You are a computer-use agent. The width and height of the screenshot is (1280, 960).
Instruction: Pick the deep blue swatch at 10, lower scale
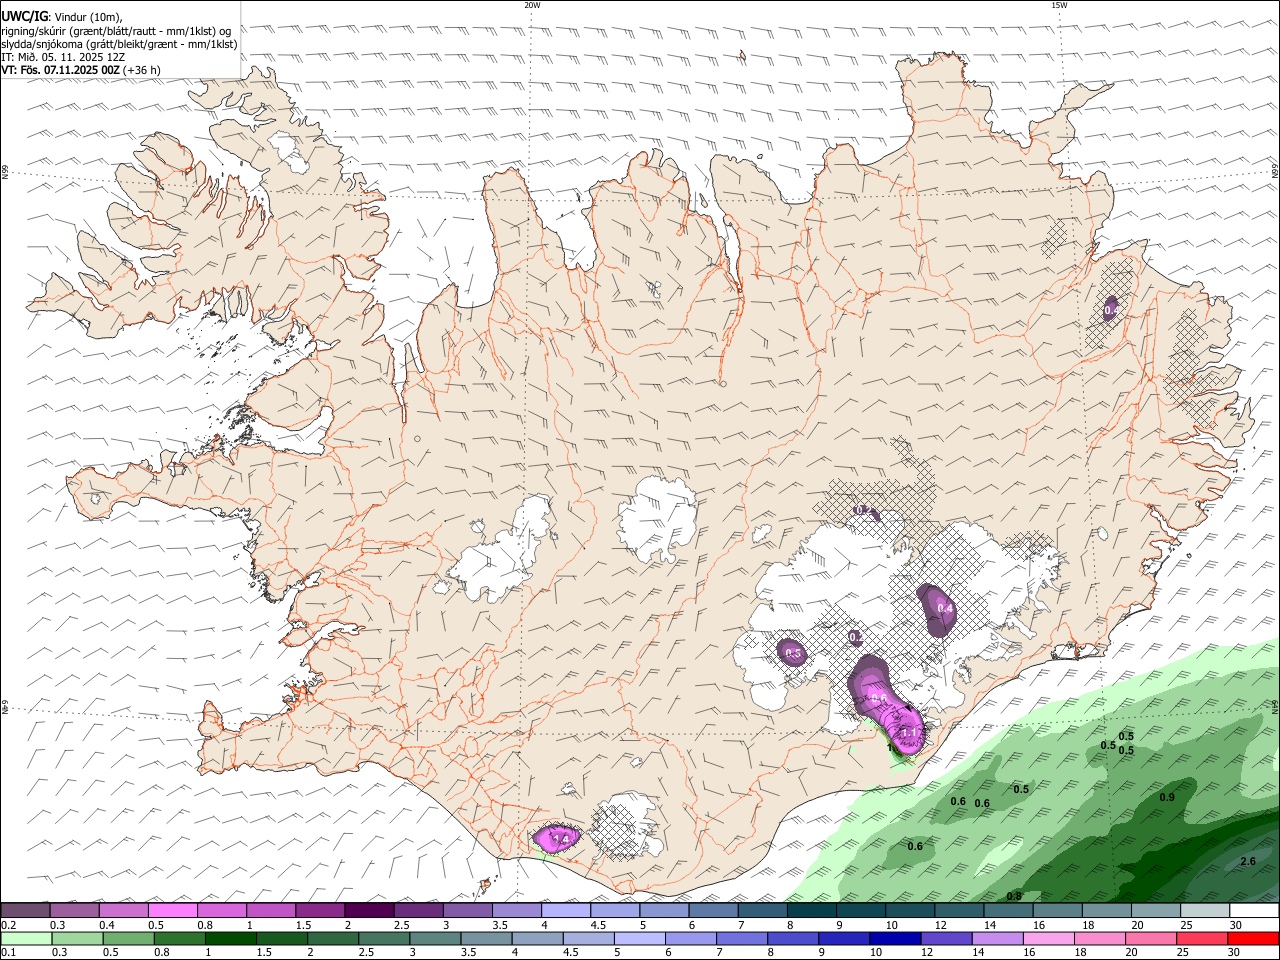click(x=894, y=939)
